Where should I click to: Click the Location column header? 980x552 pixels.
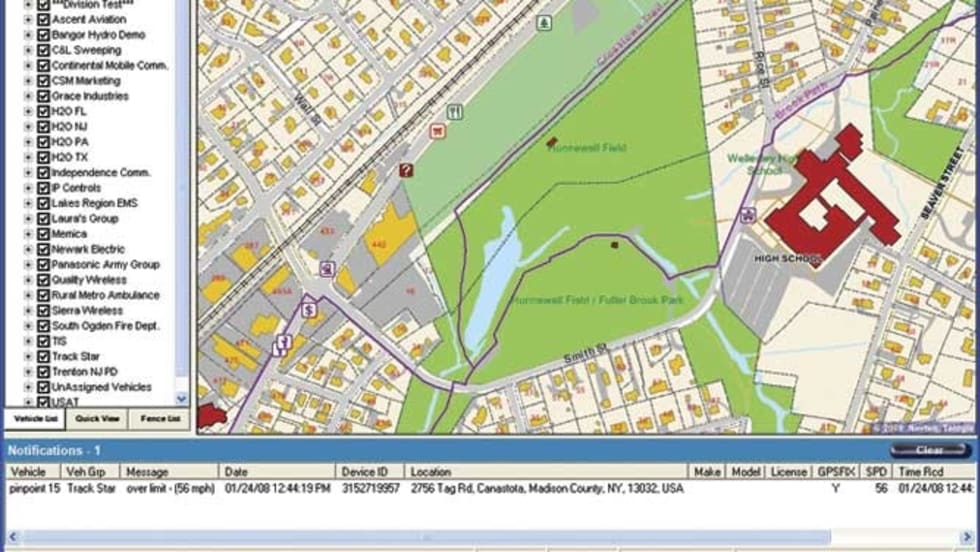tap(546, 471)
